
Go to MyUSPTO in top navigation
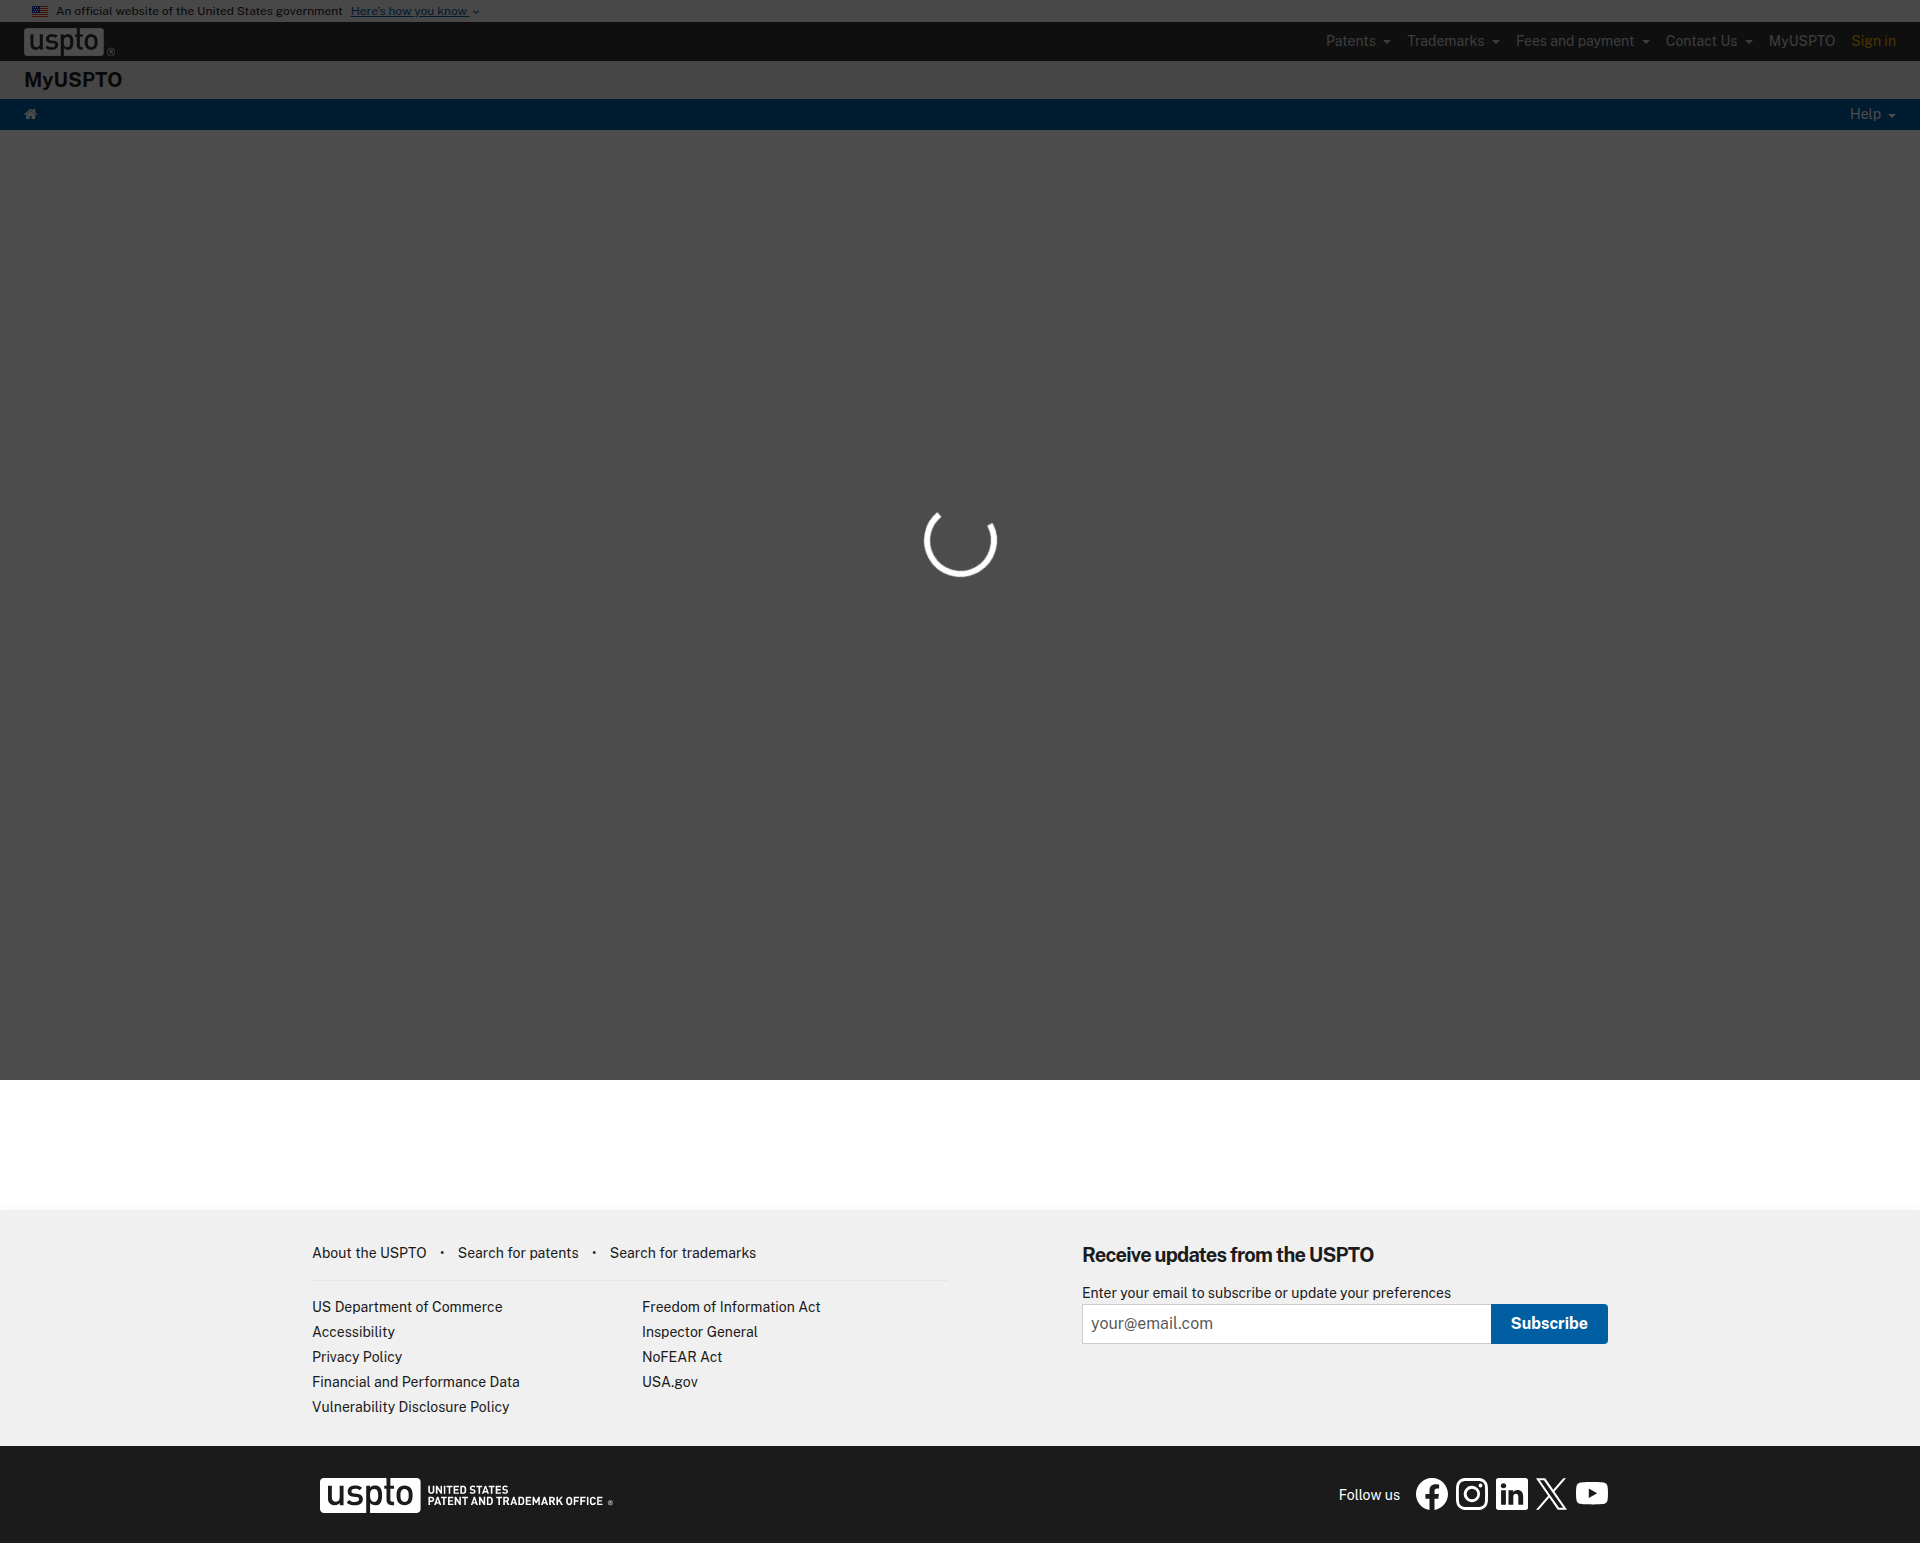coord(1801,41)
